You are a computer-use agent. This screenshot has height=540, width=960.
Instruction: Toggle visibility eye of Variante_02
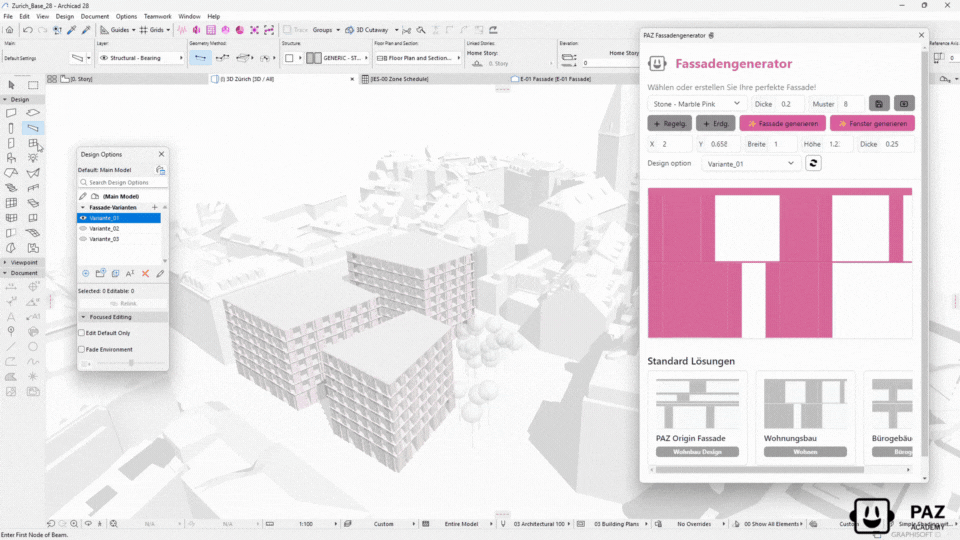pyautogui.click(x=83, y=228)
